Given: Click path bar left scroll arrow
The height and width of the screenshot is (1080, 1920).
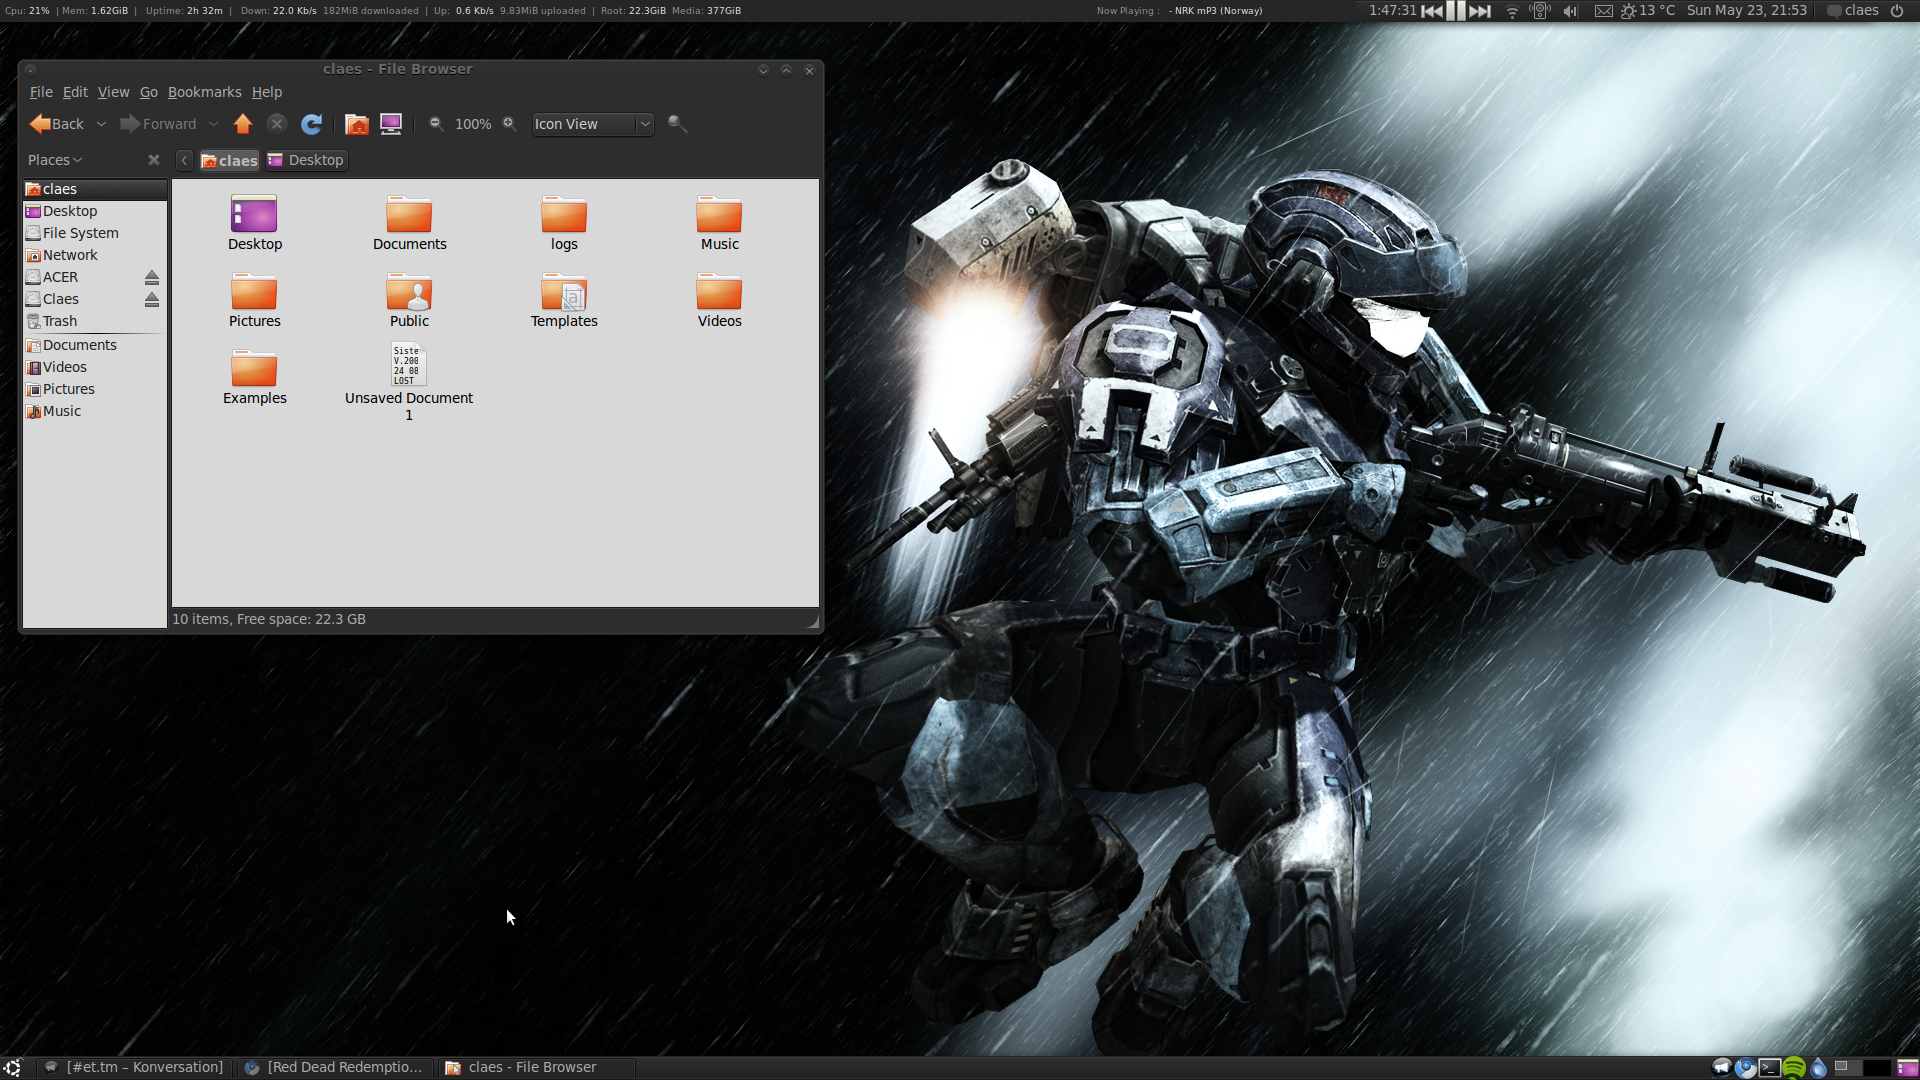Looking at the screenshot, I should coord(184,160).
